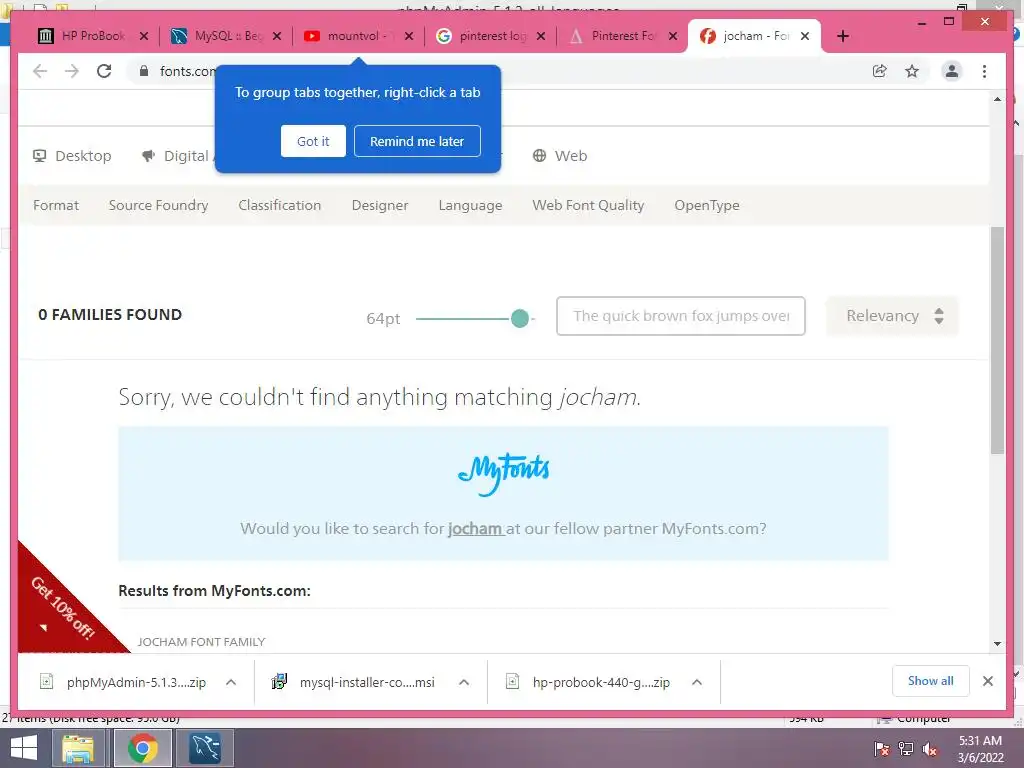Viewport: 1024px width, 768px height.
Task: Expand phpMyAdmin download options arrow
Action: pos(231,682)
